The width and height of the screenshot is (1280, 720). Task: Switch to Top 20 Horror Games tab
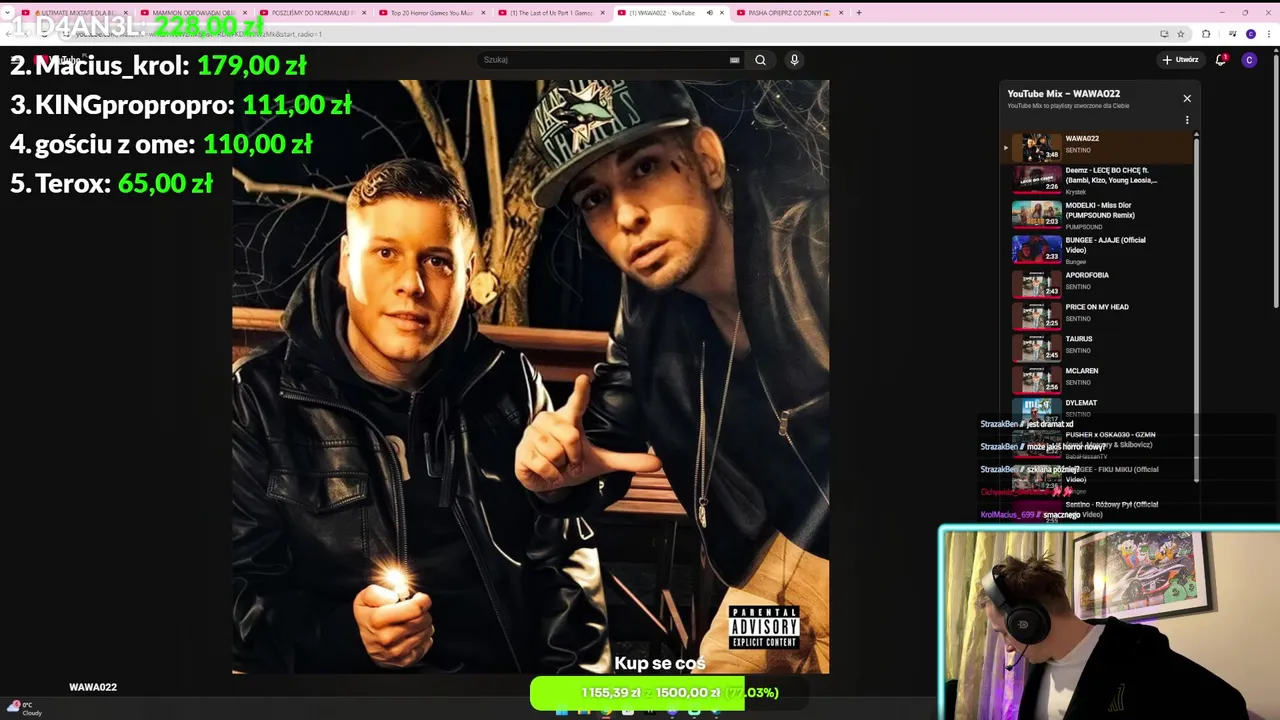click(x=432, y=13)
